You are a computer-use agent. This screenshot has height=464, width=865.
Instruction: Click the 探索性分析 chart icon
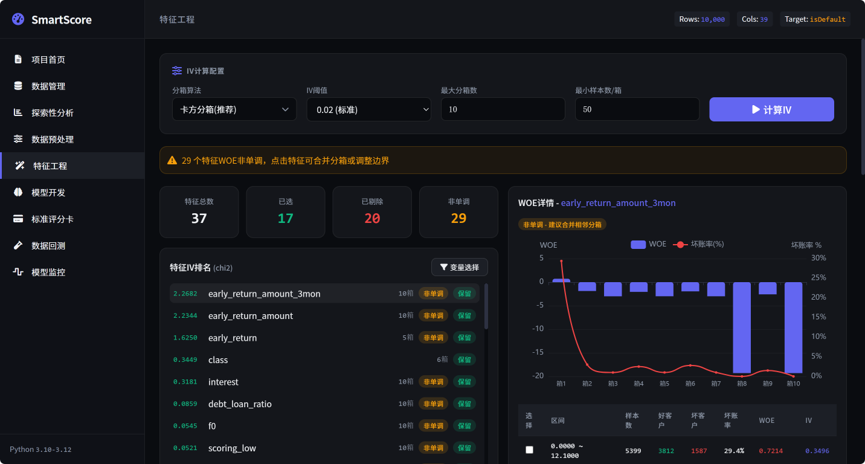18,112
